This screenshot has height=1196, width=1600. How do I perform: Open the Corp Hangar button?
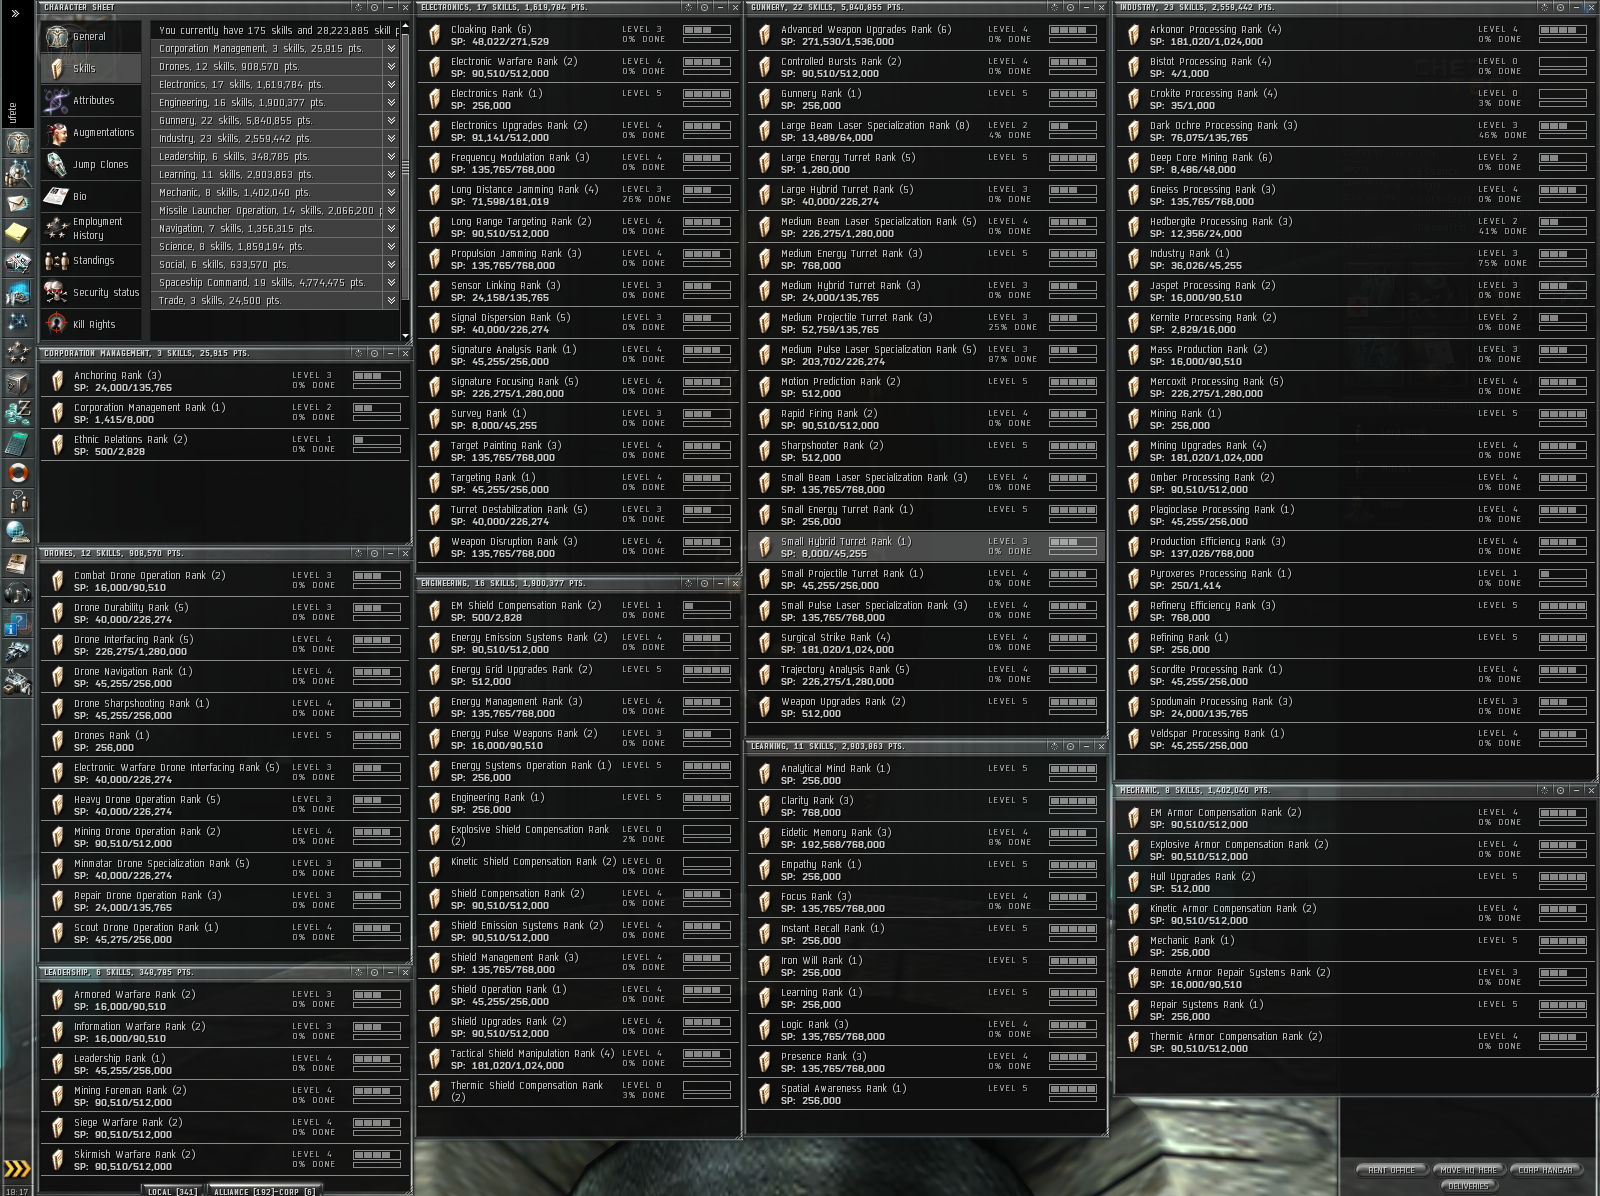[1545, 1170]
